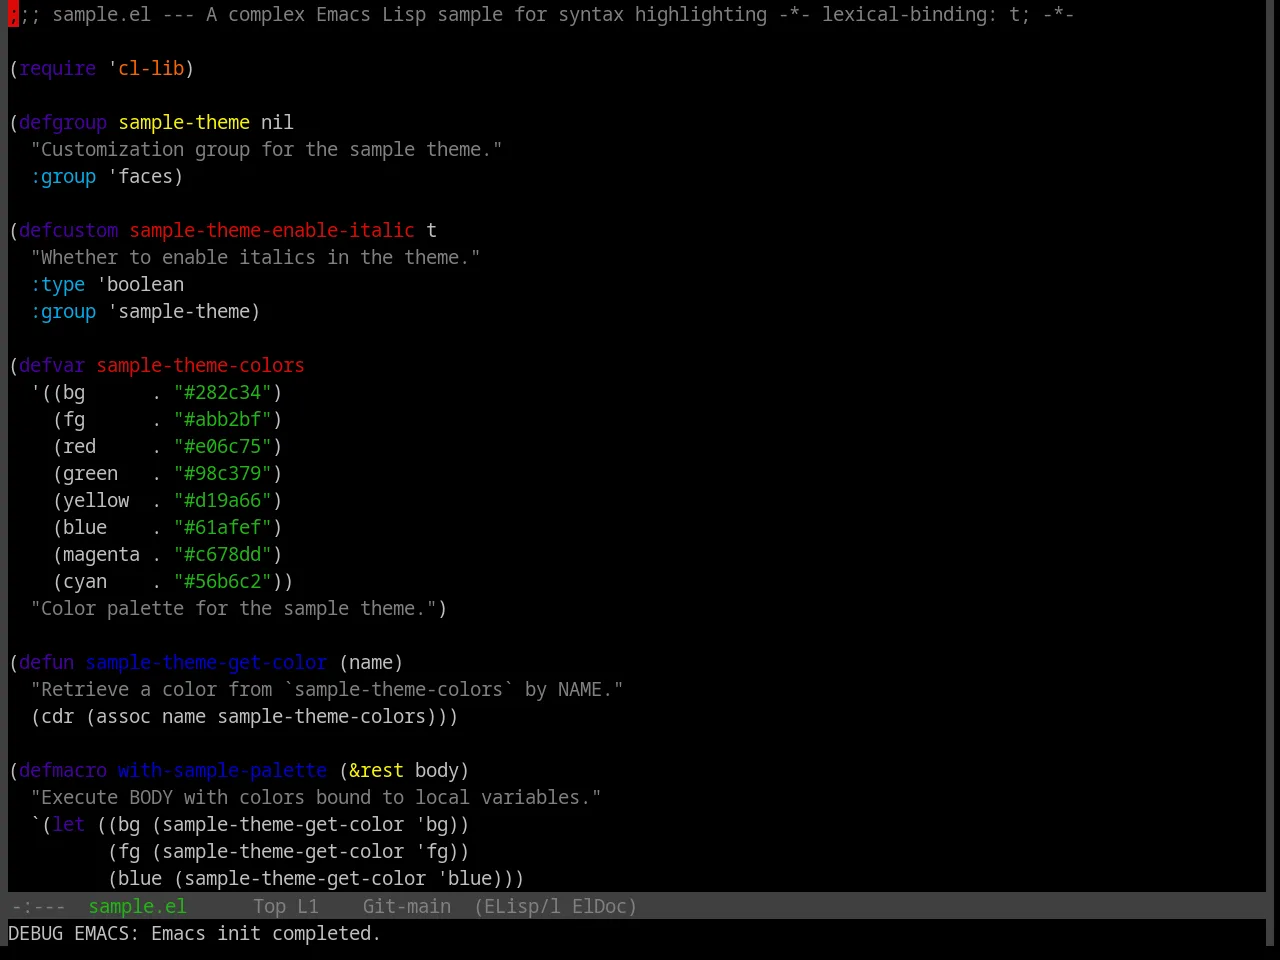The height and width of the screenshot is (960, 1280).
Task: Click the color string "#61afef"
Action: [223, 527]
